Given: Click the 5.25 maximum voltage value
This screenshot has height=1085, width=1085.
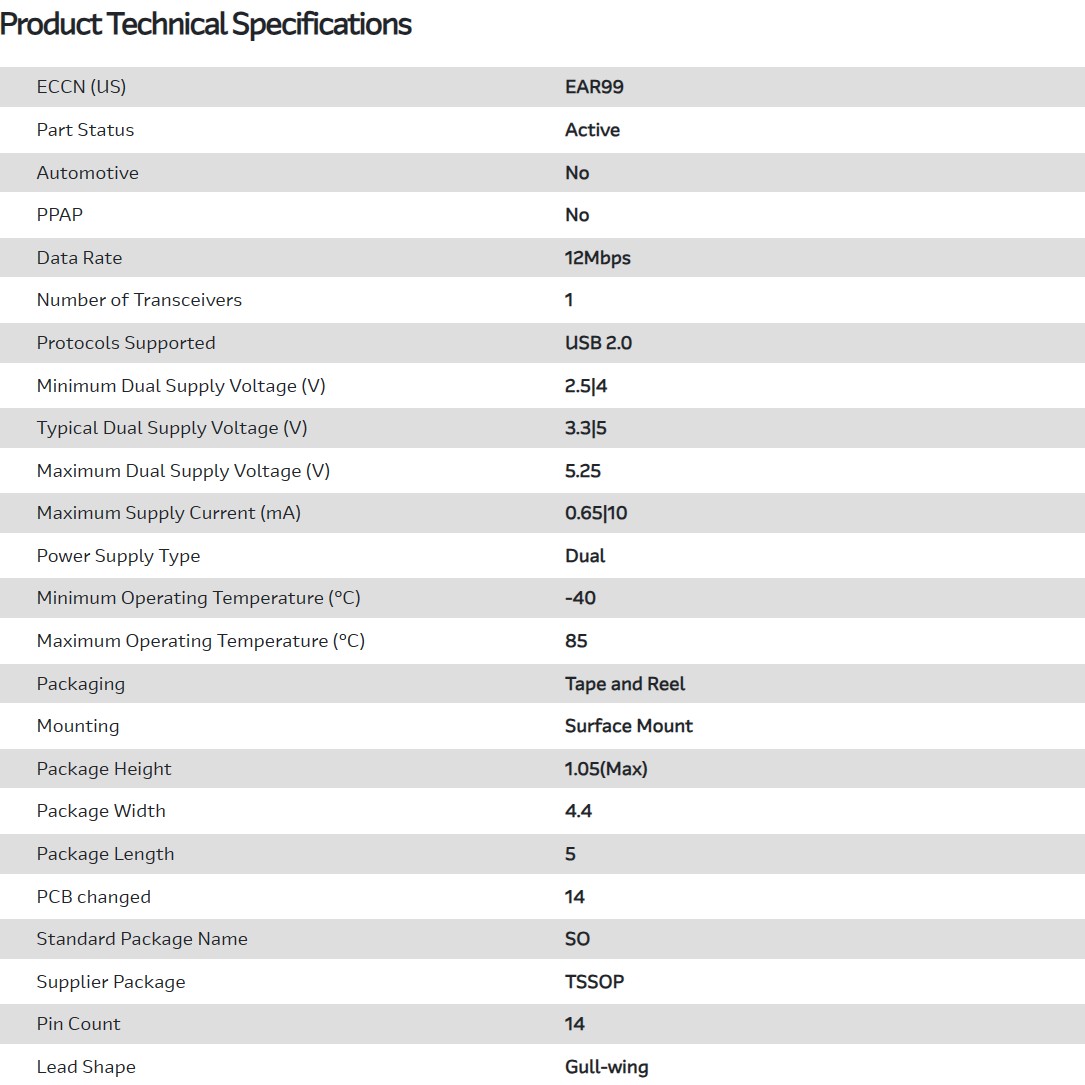Looking at the screenshot, I should click(583, 471).
